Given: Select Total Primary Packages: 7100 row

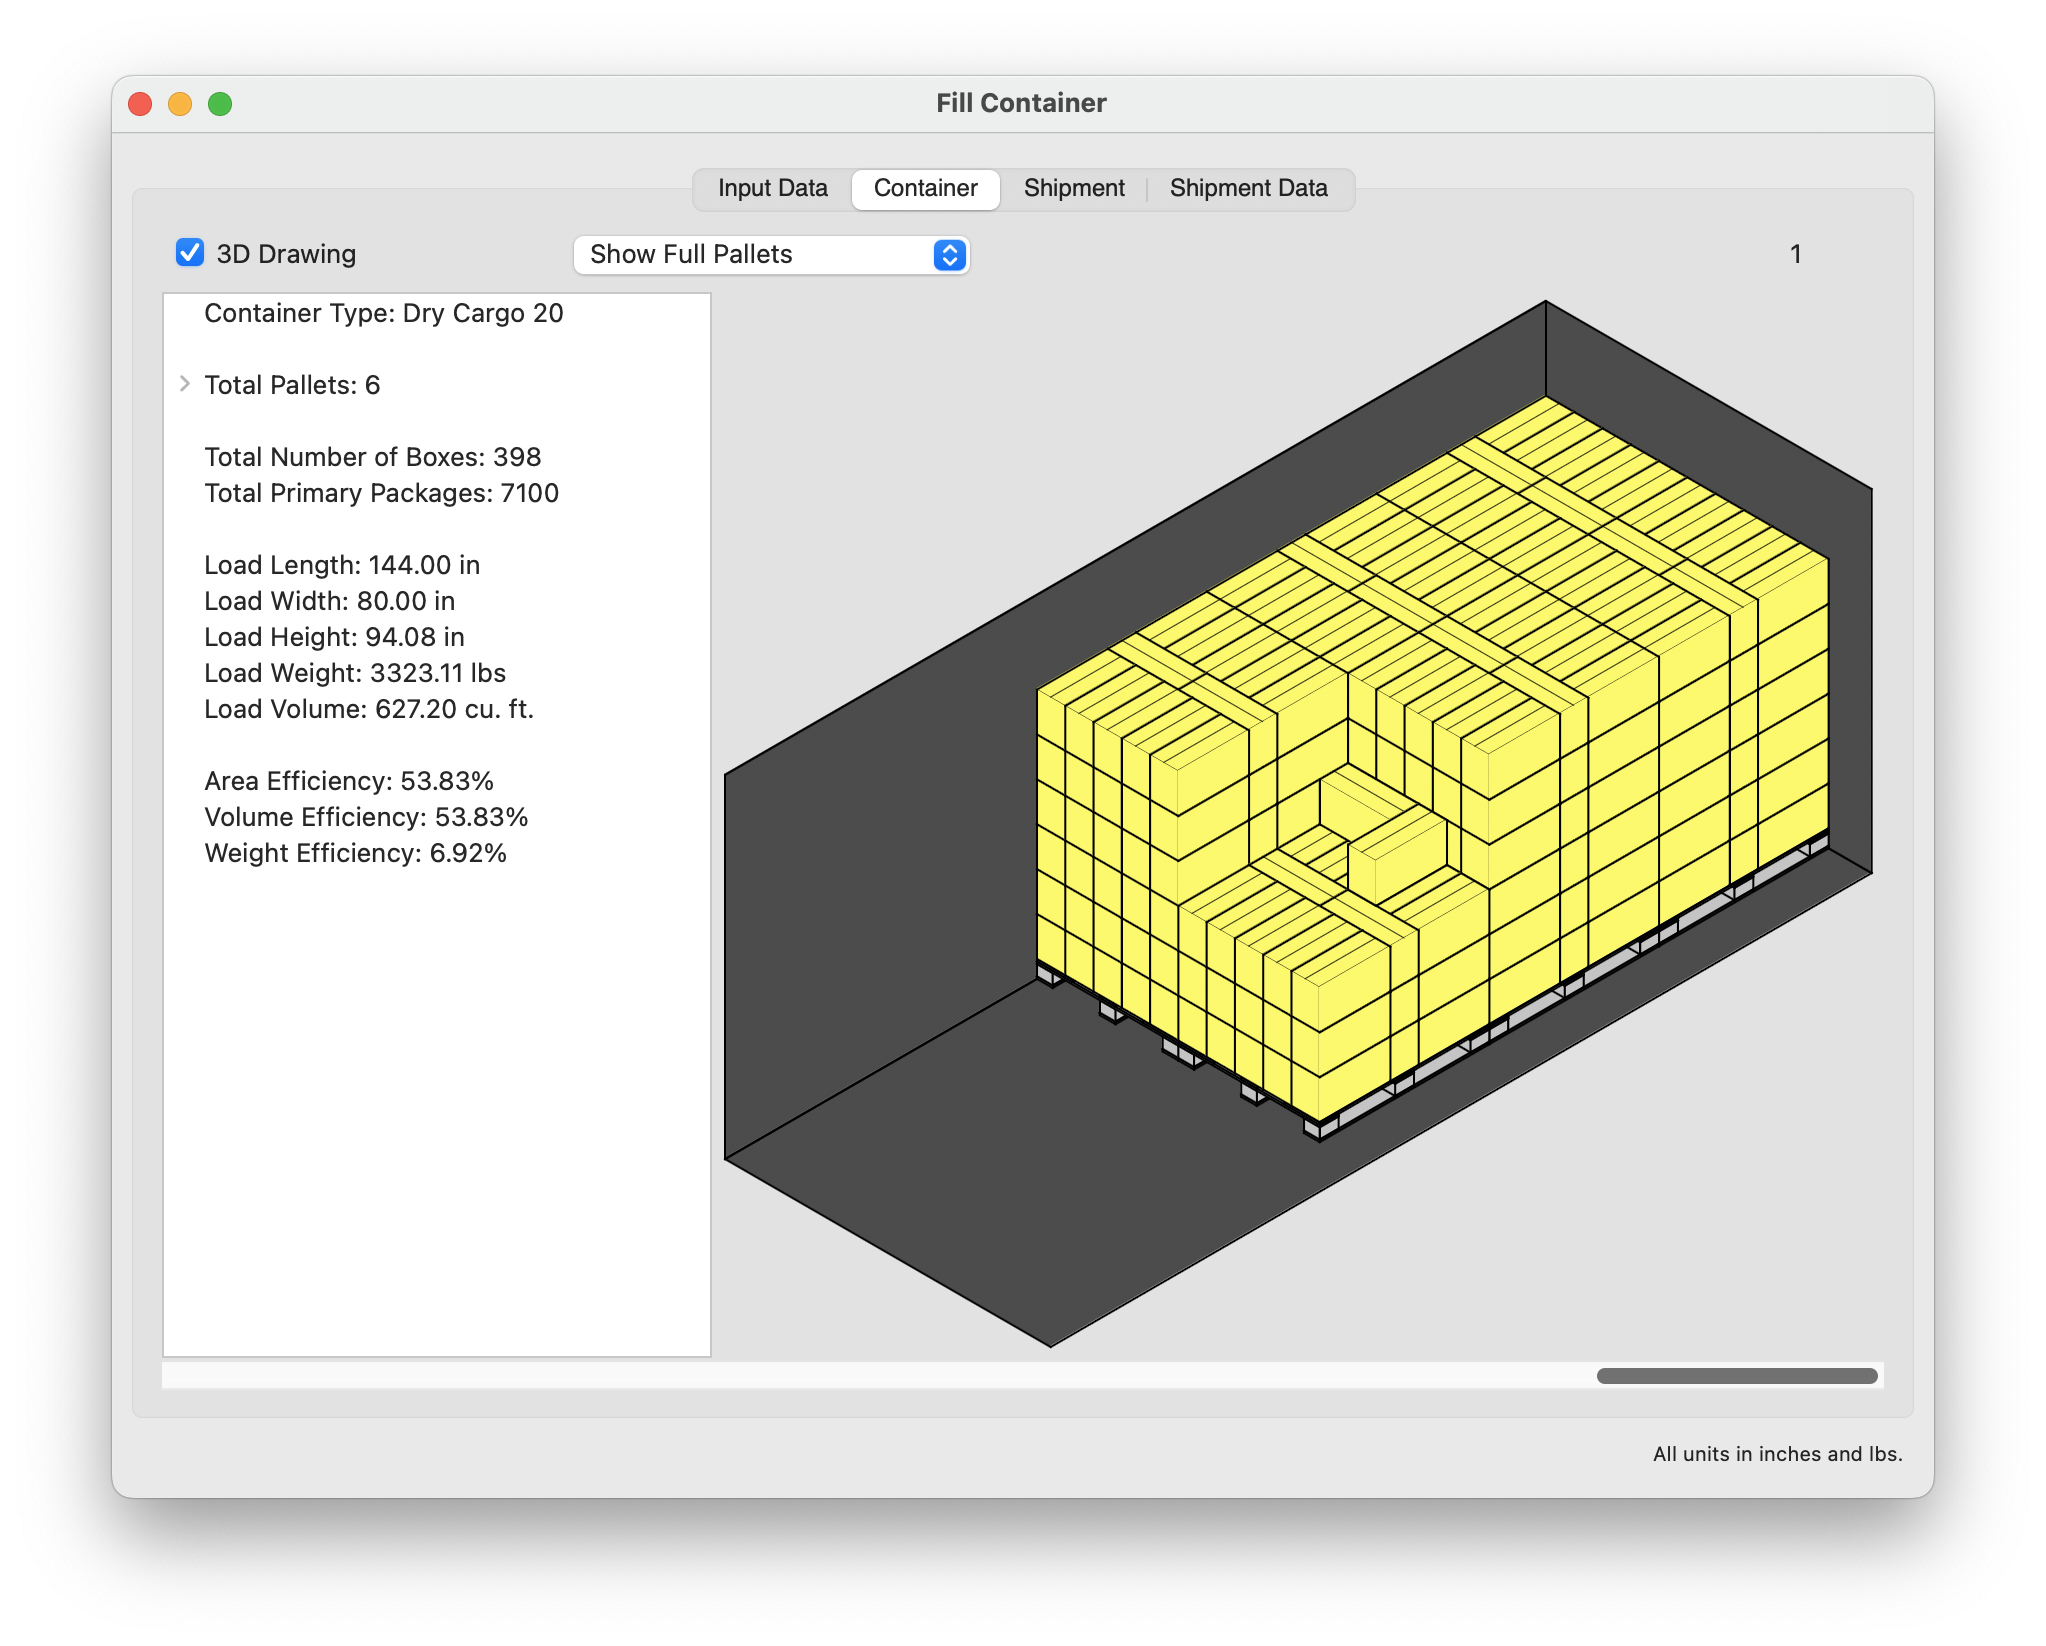Looking at the screenshot, I should (x=437, y=493).
